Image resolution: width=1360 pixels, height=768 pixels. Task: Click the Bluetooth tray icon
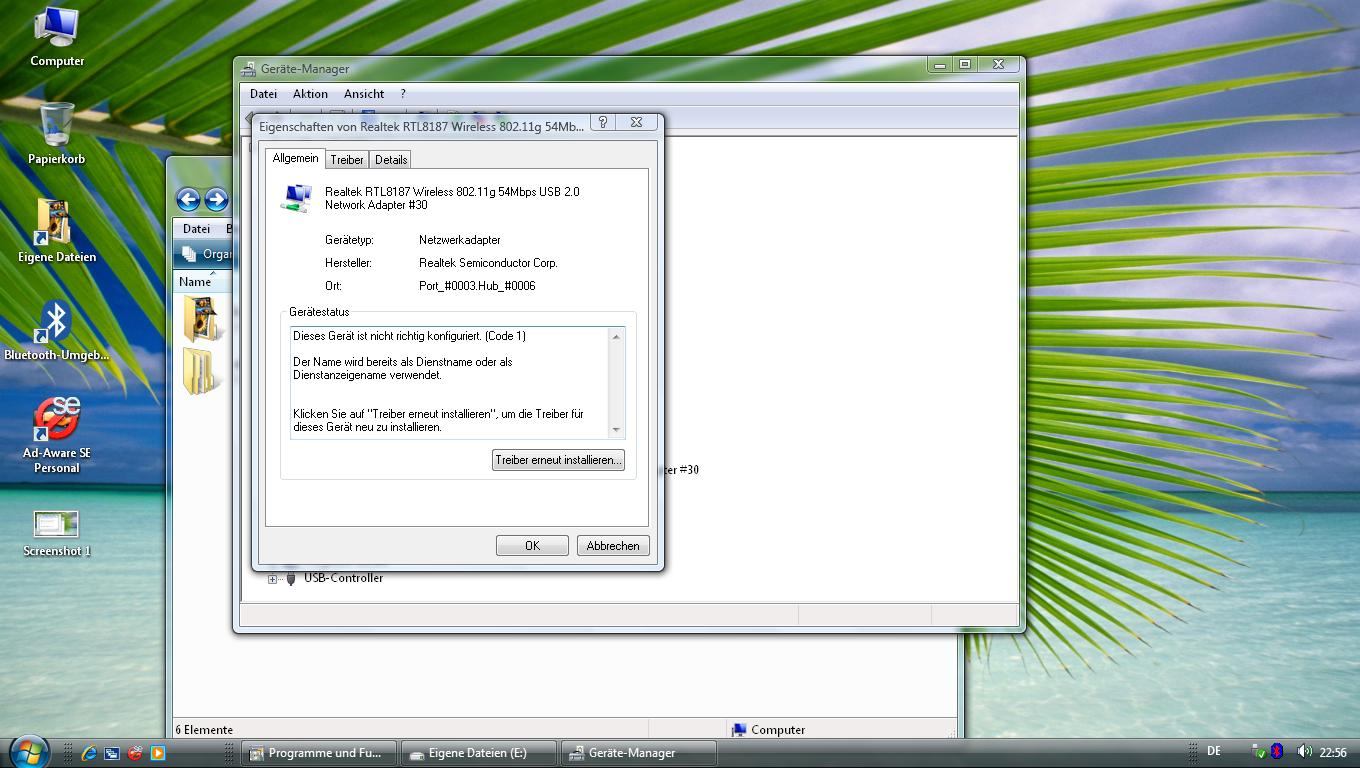1277,752
